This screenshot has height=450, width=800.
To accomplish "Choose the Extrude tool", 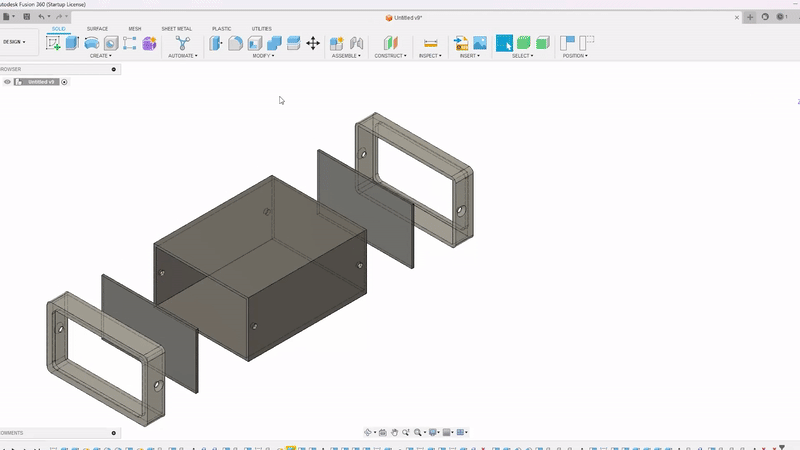I will (x=72, y=43).
